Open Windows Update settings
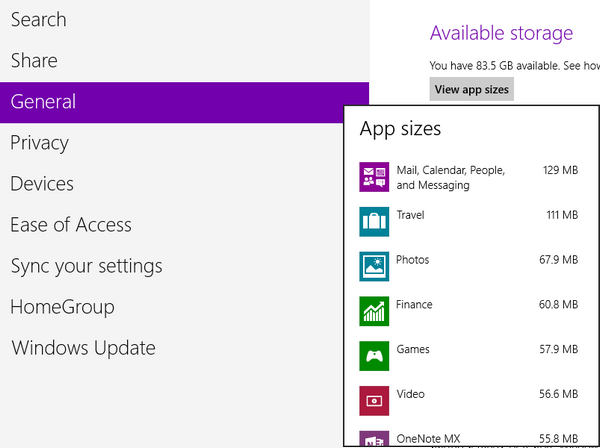600x448 pixels. [x=171, y=348]
